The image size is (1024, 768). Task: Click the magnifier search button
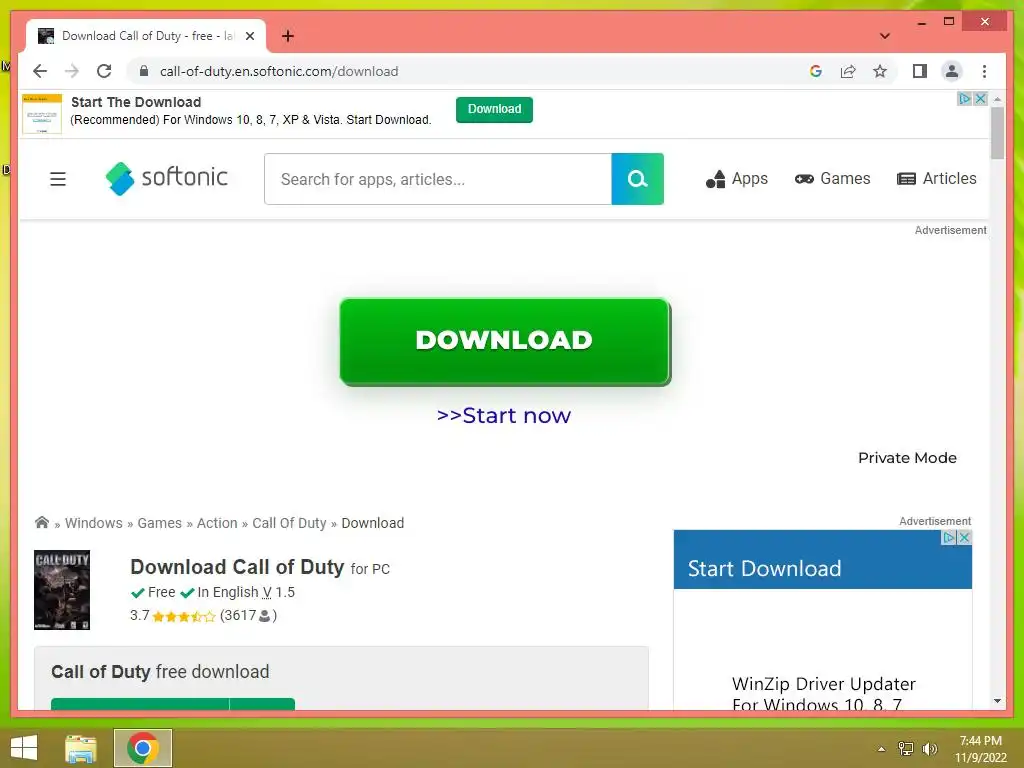click(637, 179)
